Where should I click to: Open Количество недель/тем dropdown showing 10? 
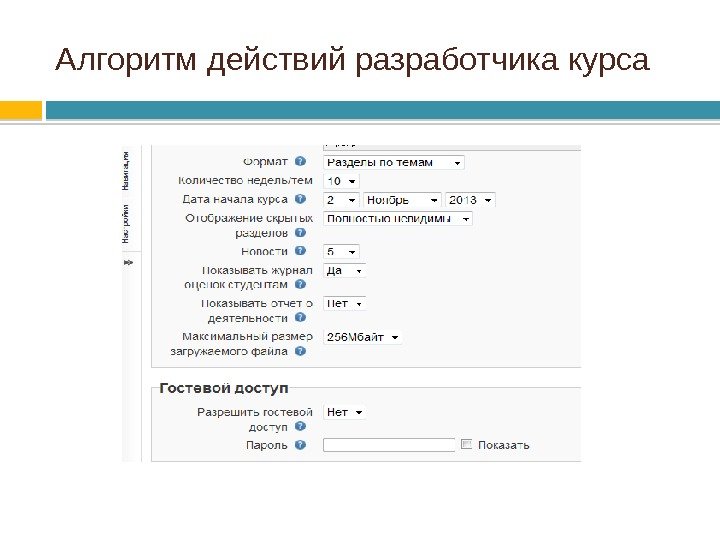pyautogui.click(x=341, y=181)
